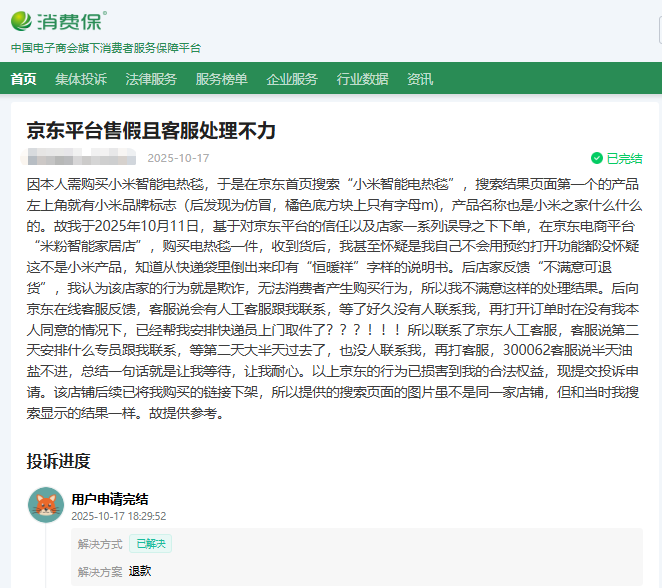Open the 企业服务 navigation item
The image size is (662, 588).
292,80
